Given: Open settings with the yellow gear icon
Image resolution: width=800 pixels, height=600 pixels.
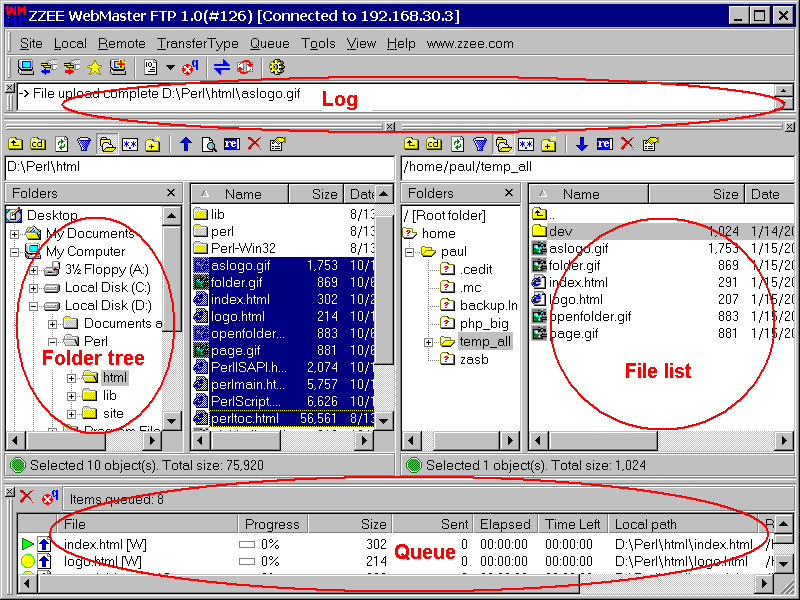Looking at the screenshot, I should (x=277, y=67).
